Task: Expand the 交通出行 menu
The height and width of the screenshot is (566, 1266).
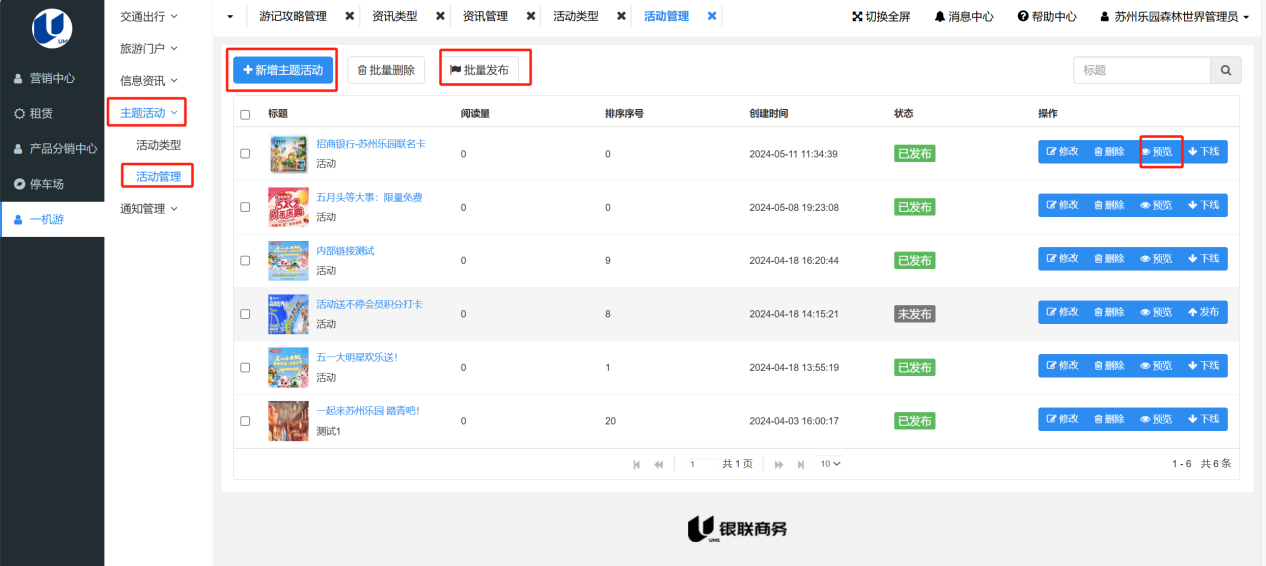Action: 149,16
